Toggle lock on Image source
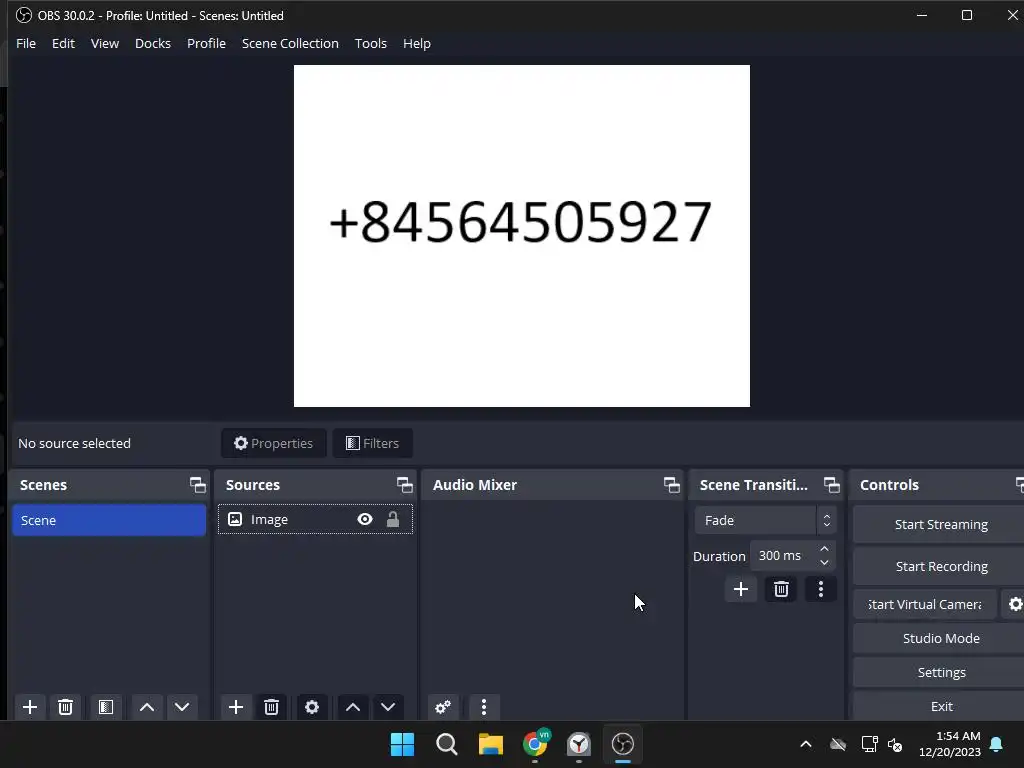The height and width of the screenshot is (768, 1024). tap(392, 519)
